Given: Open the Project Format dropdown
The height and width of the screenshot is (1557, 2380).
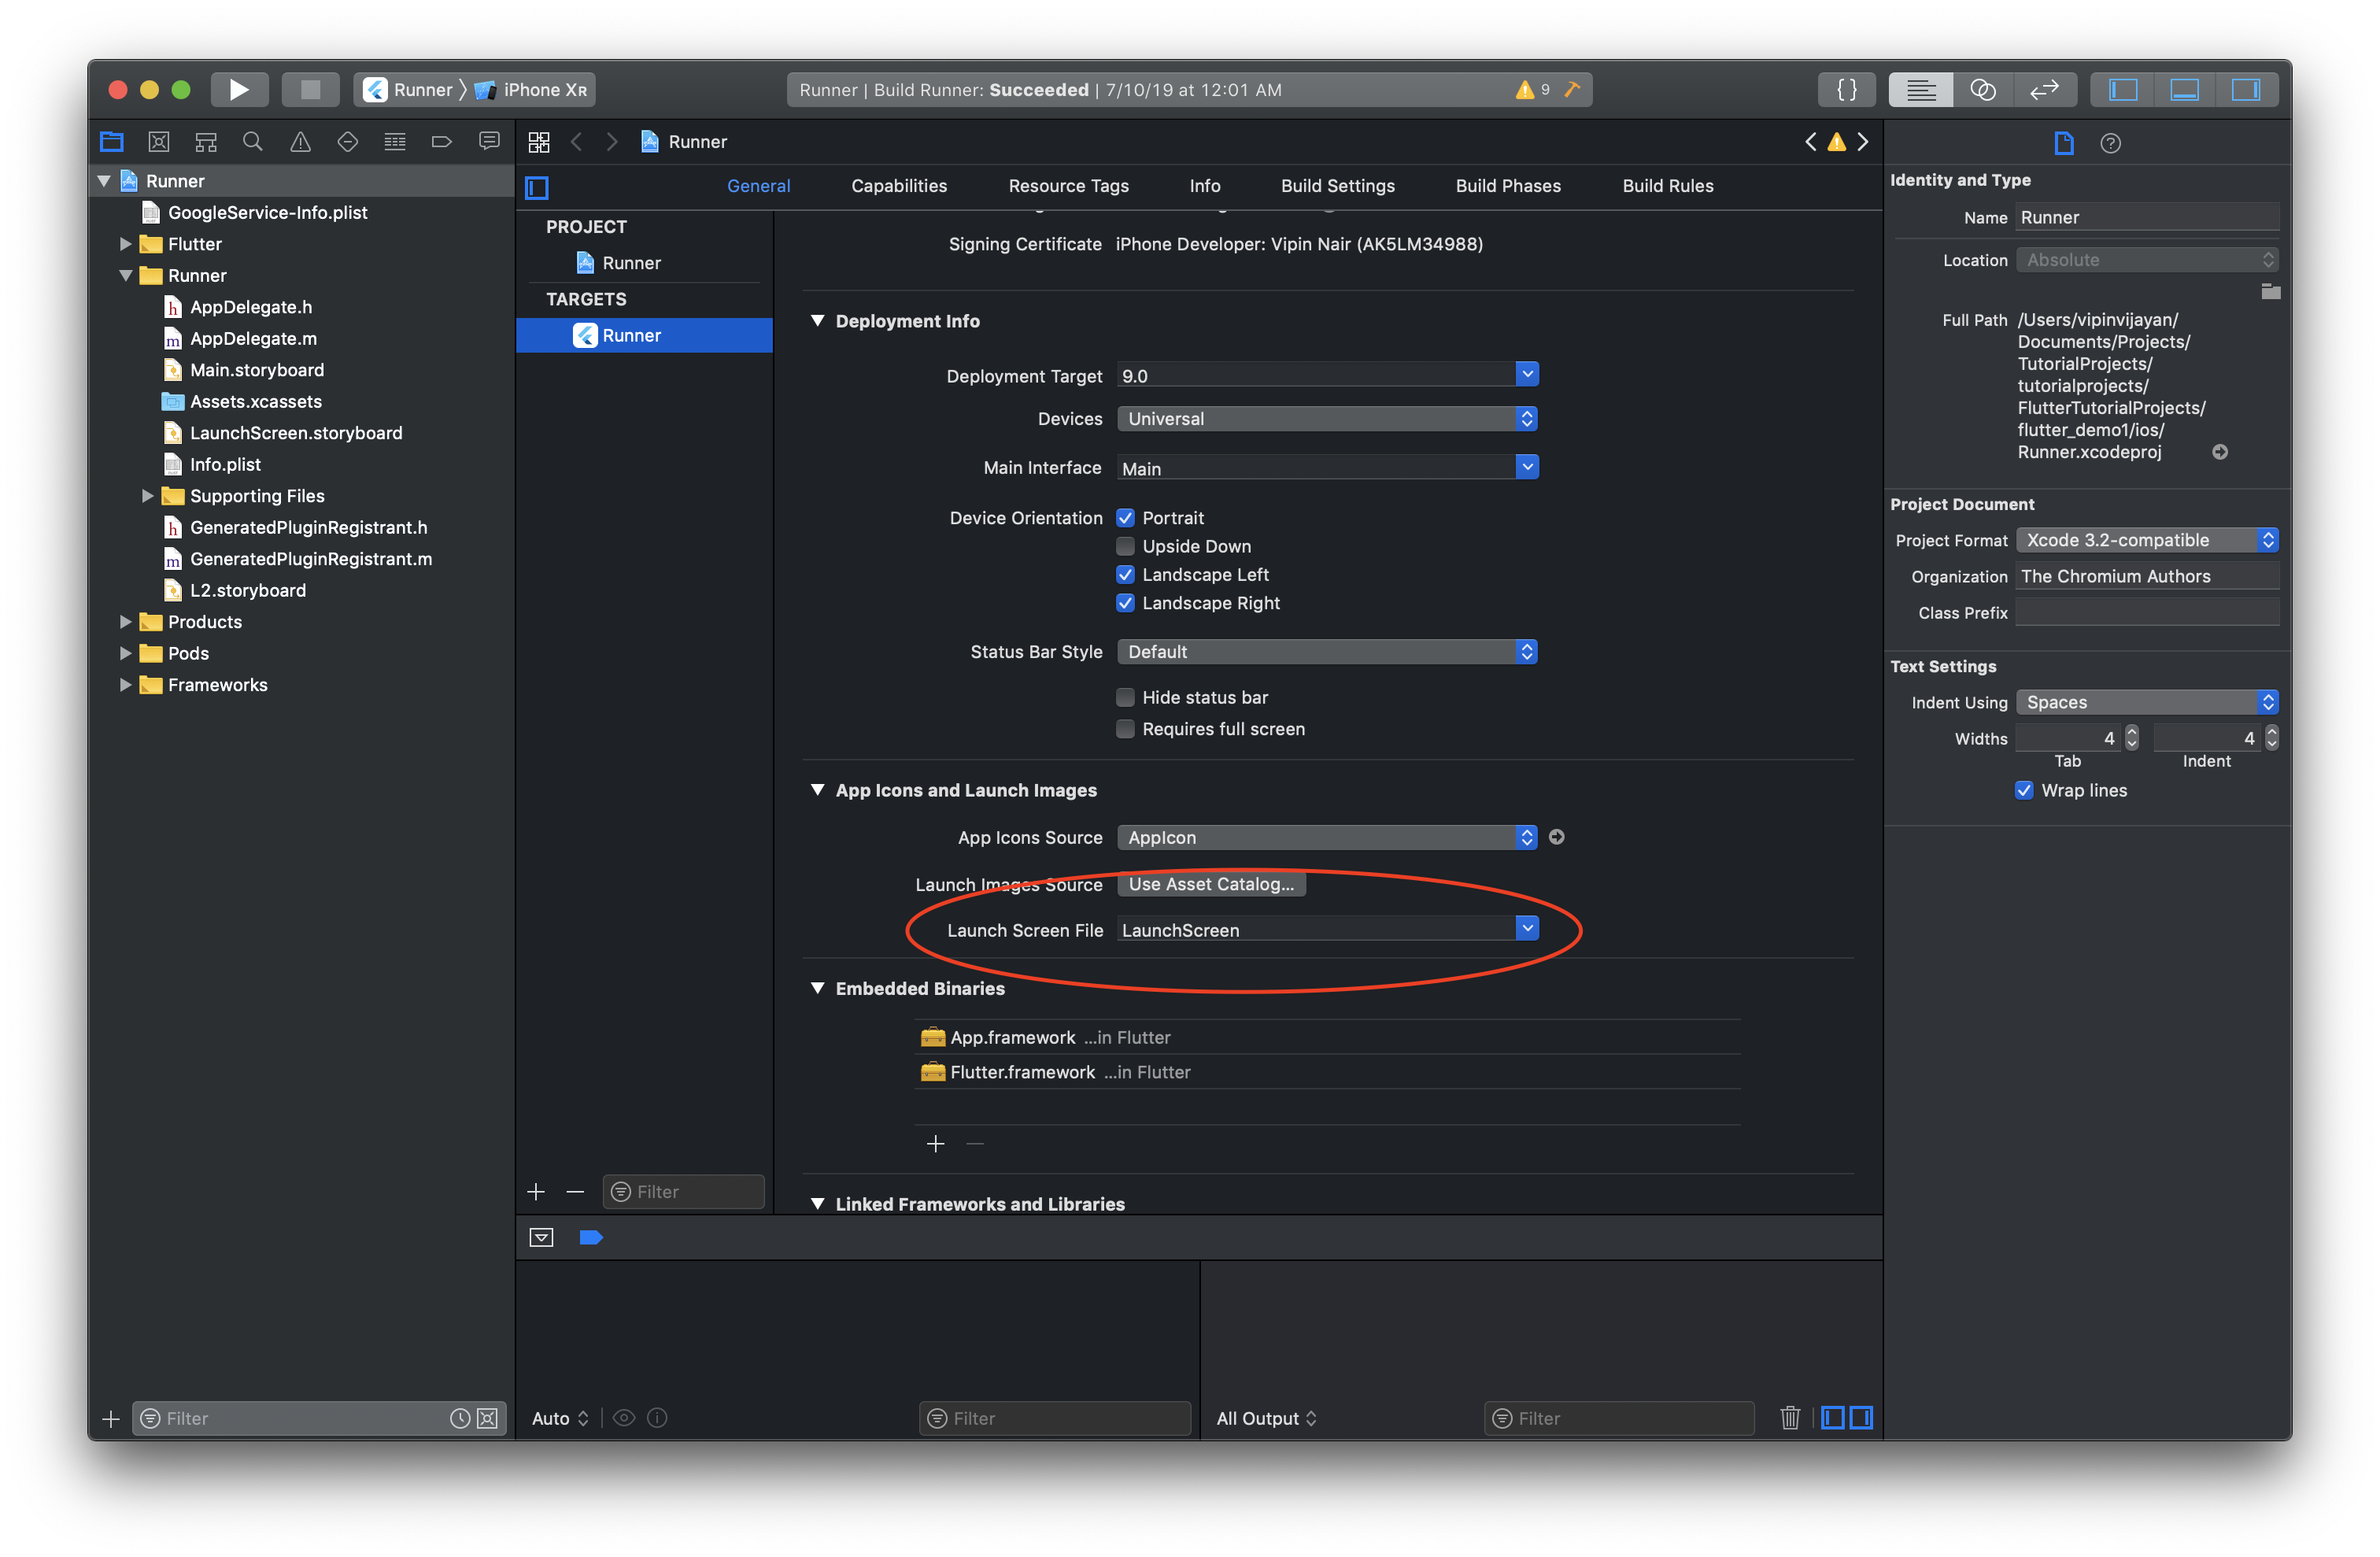Looking at the screenshot, I should (2148, 540).
